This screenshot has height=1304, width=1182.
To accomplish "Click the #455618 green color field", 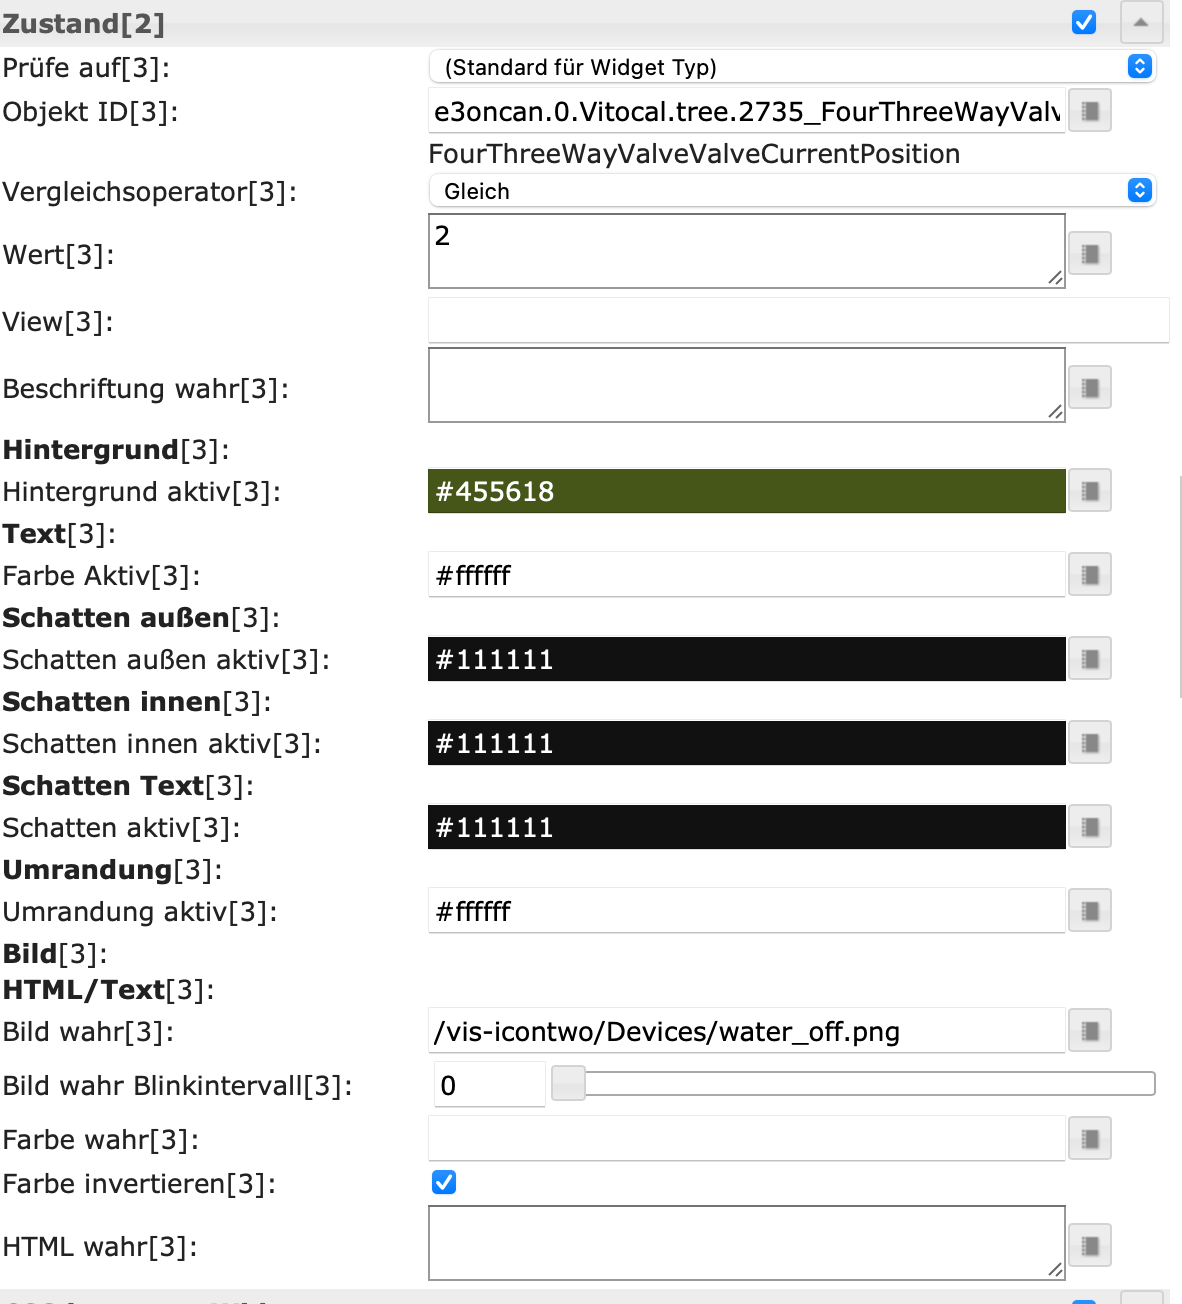I will point(746,491).
